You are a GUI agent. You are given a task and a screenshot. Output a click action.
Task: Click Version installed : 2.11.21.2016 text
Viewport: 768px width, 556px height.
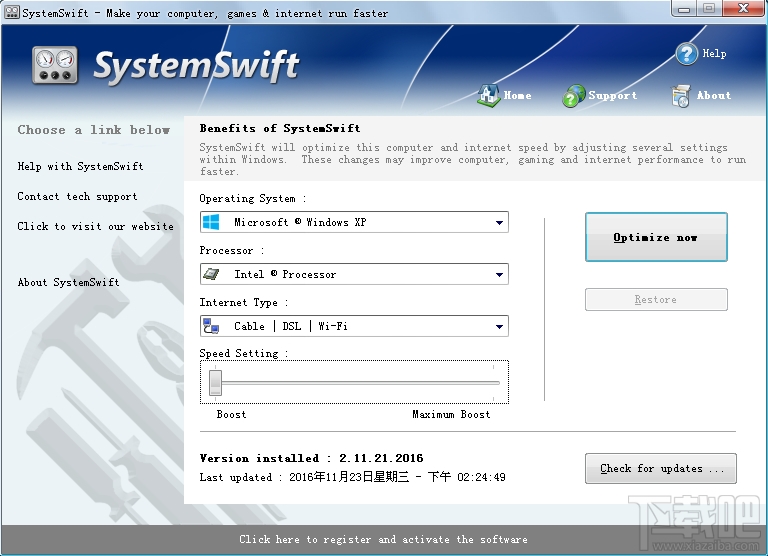coord(312,459)
